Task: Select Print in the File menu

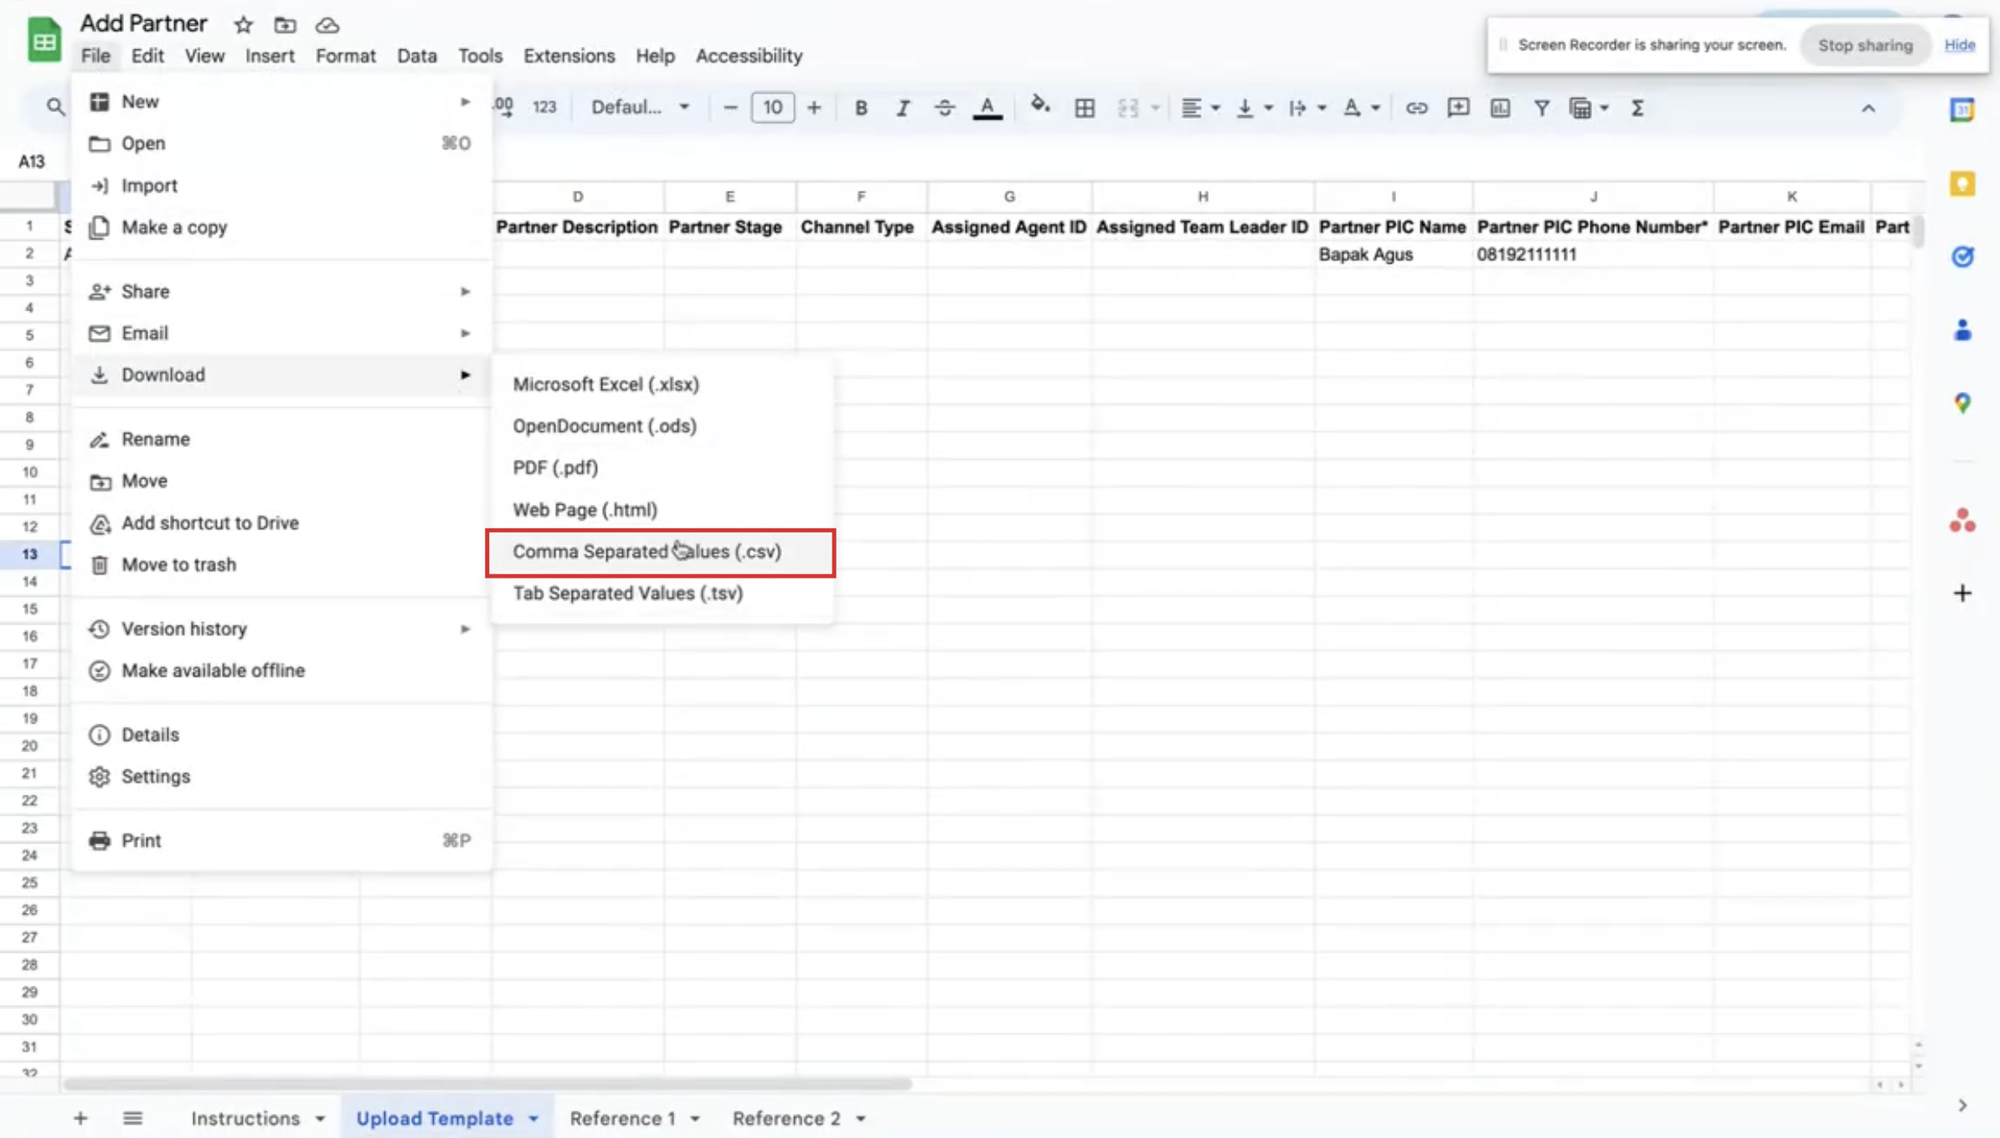Action: [x=281, y=841]
